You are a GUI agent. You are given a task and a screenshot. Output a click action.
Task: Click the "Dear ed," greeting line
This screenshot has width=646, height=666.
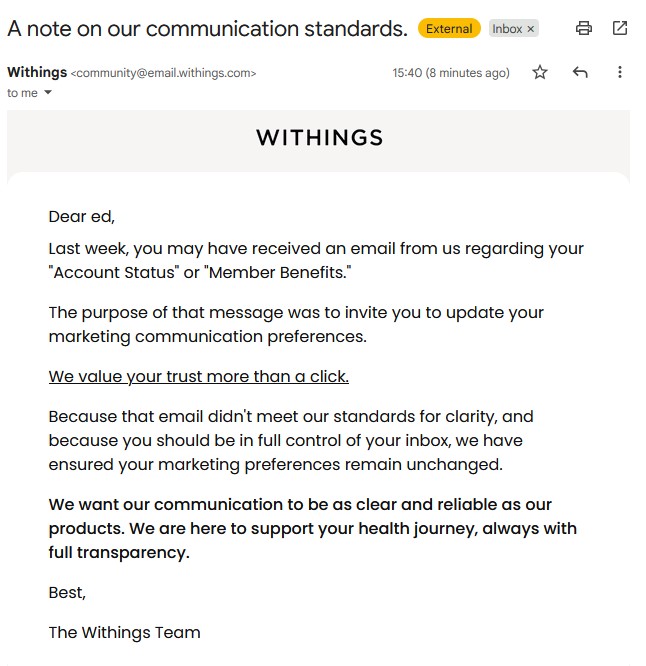pyautogui.click(x=82, y=216)
